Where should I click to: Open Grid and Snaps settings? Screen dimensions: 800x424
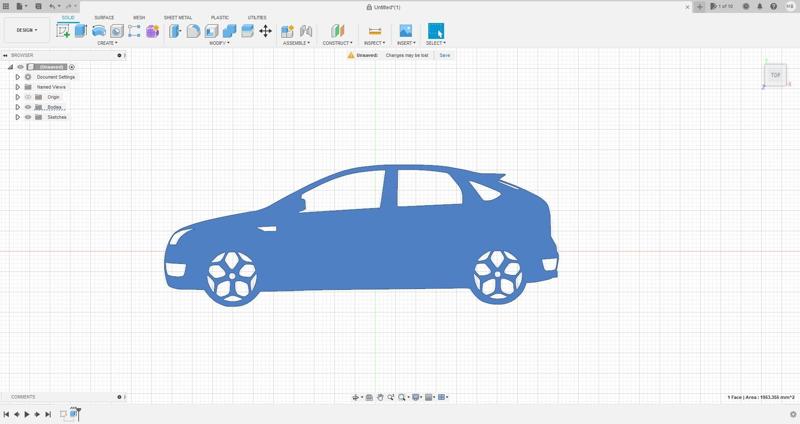pos(430,397)
